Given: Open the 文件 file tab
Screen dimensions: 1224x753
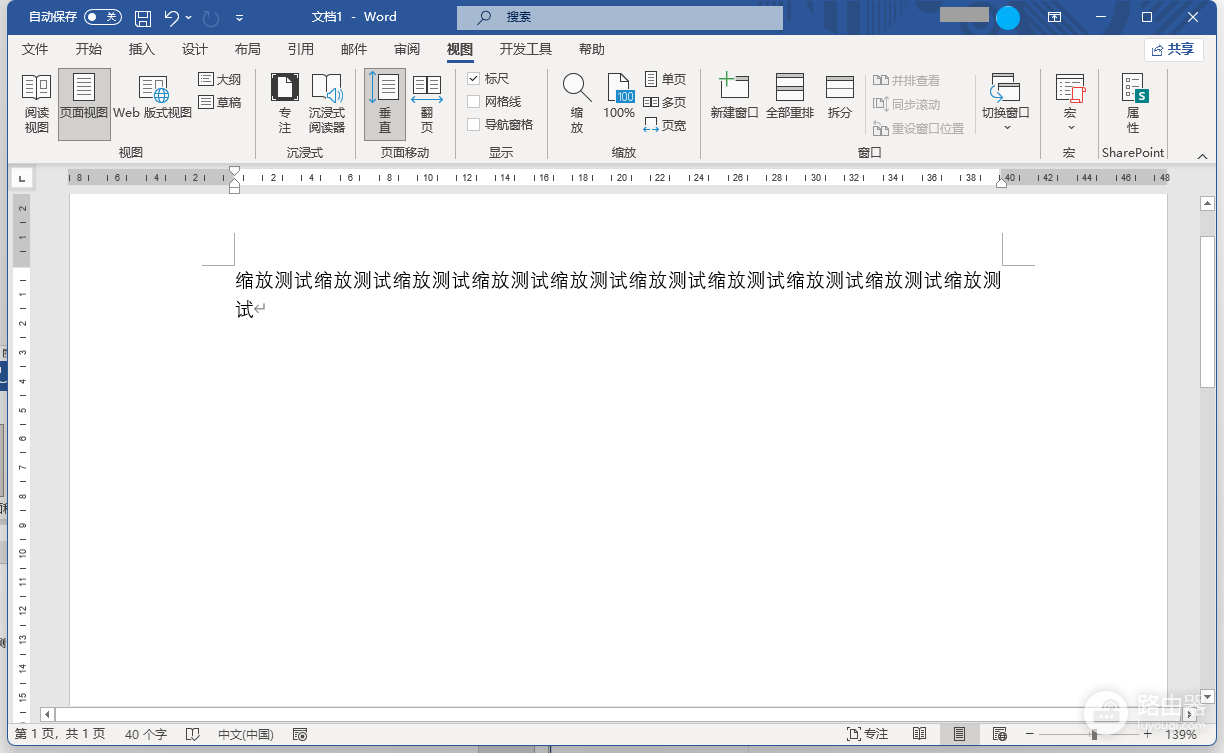Looking at the screenshot, I should (x=35, y=49).
